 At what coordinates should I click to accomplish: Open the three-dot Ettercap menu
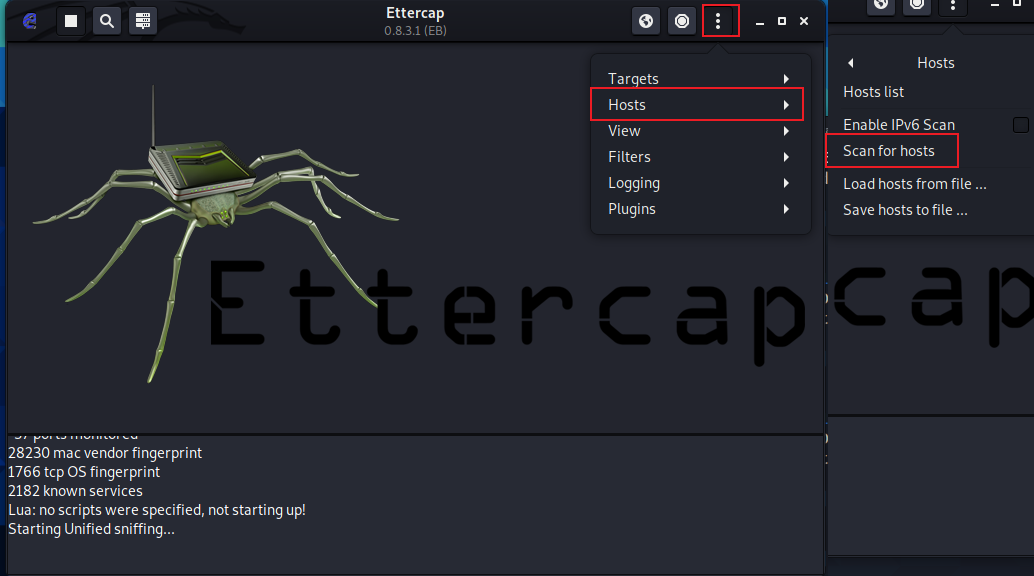718,21
